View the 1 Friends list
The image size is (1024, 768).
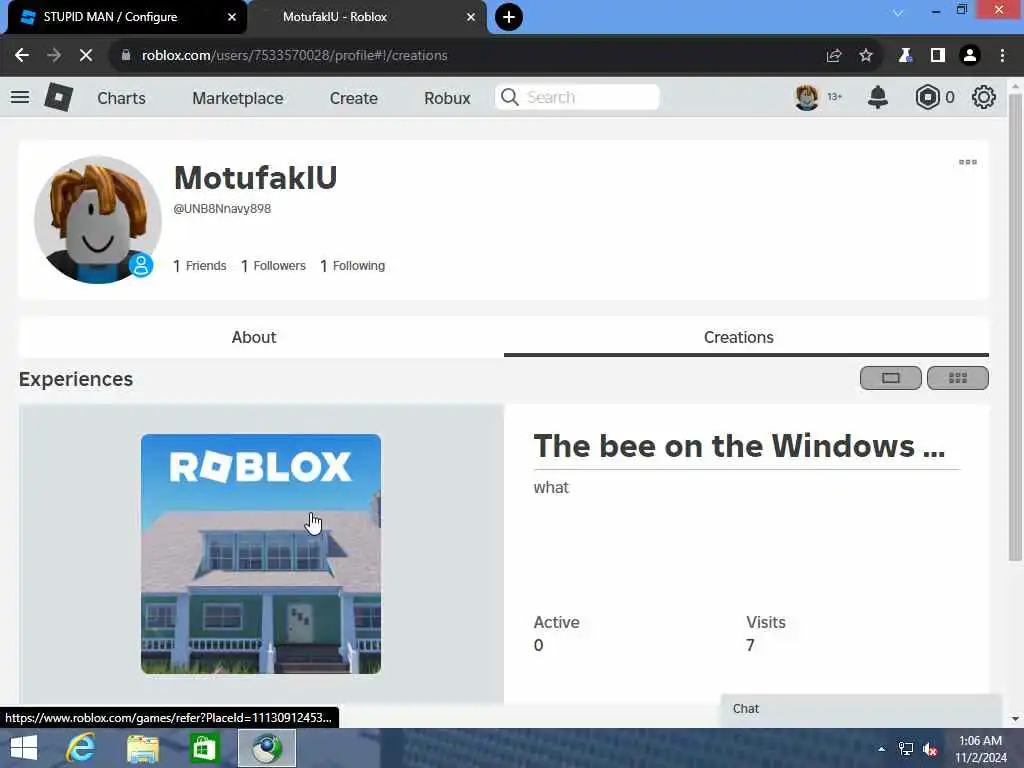pyautogui.click(x=199, y=266)
